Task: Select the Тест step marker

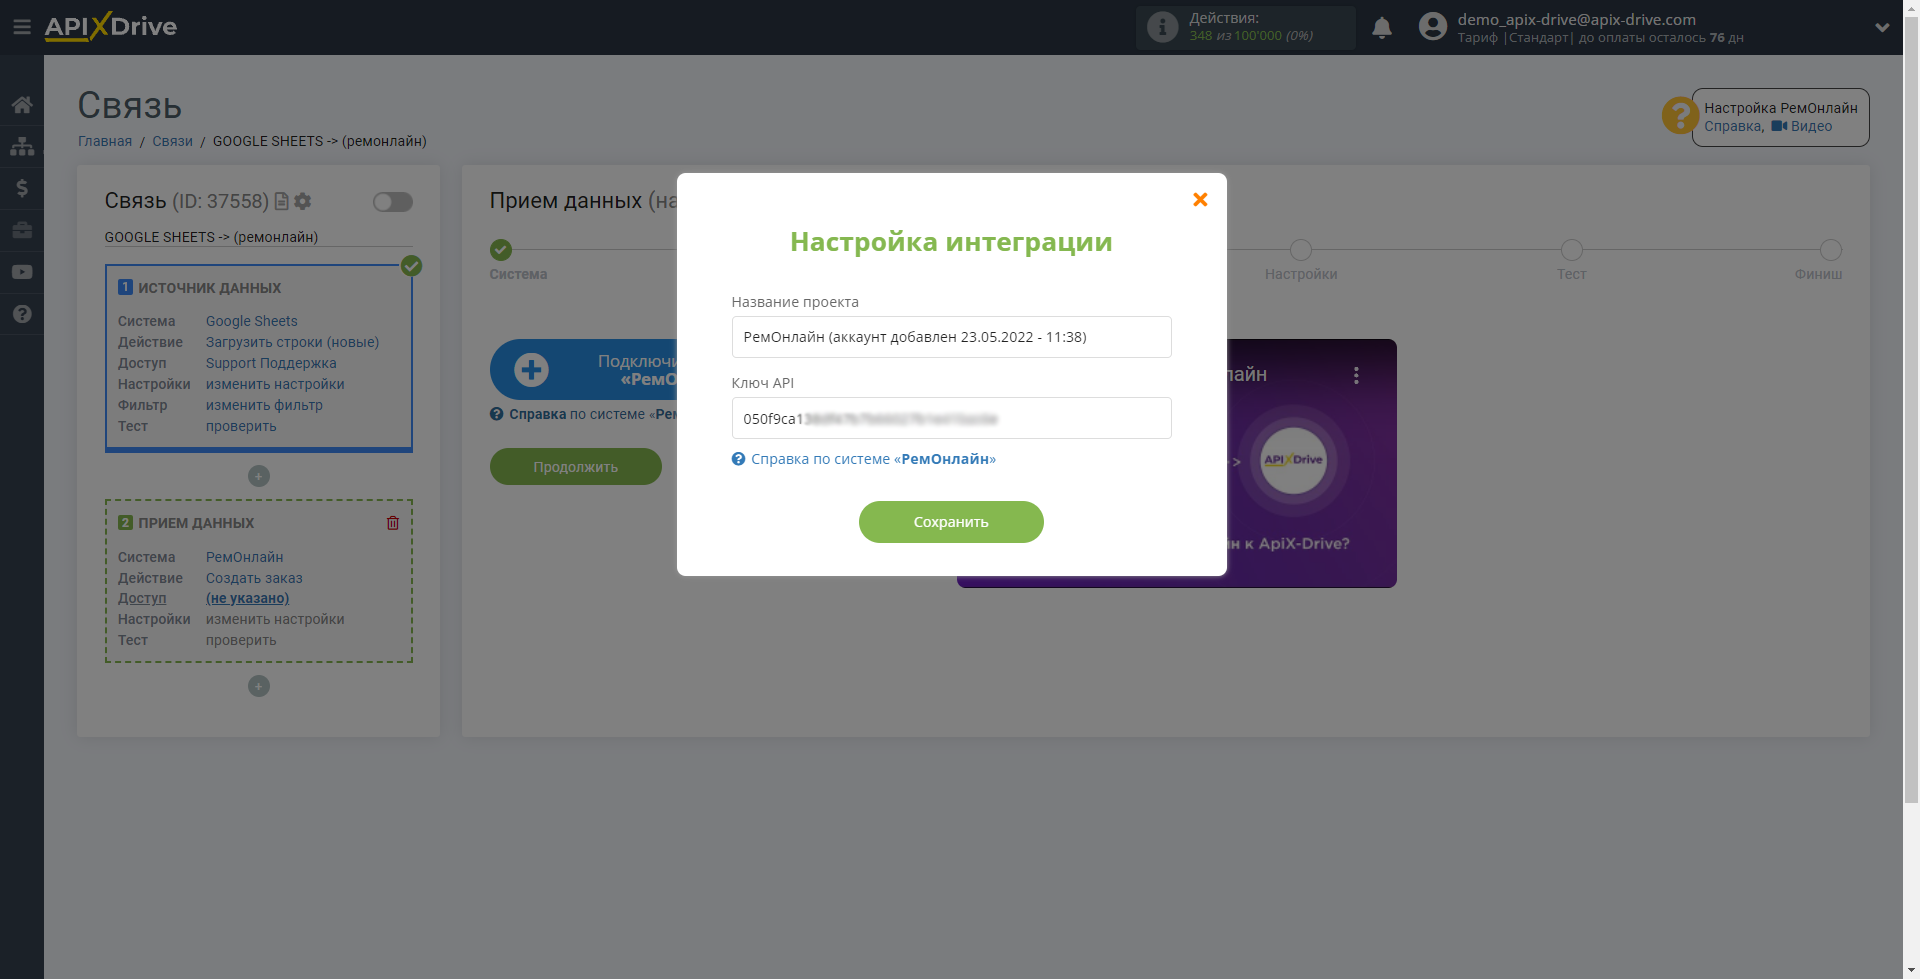Action: pyautogui.click(x=1572, y=250)
